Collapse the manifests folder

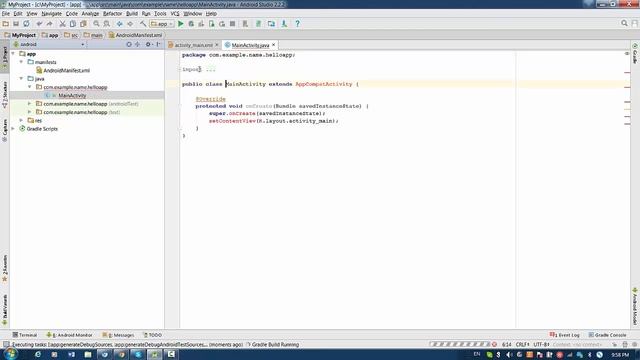[21, 62]
